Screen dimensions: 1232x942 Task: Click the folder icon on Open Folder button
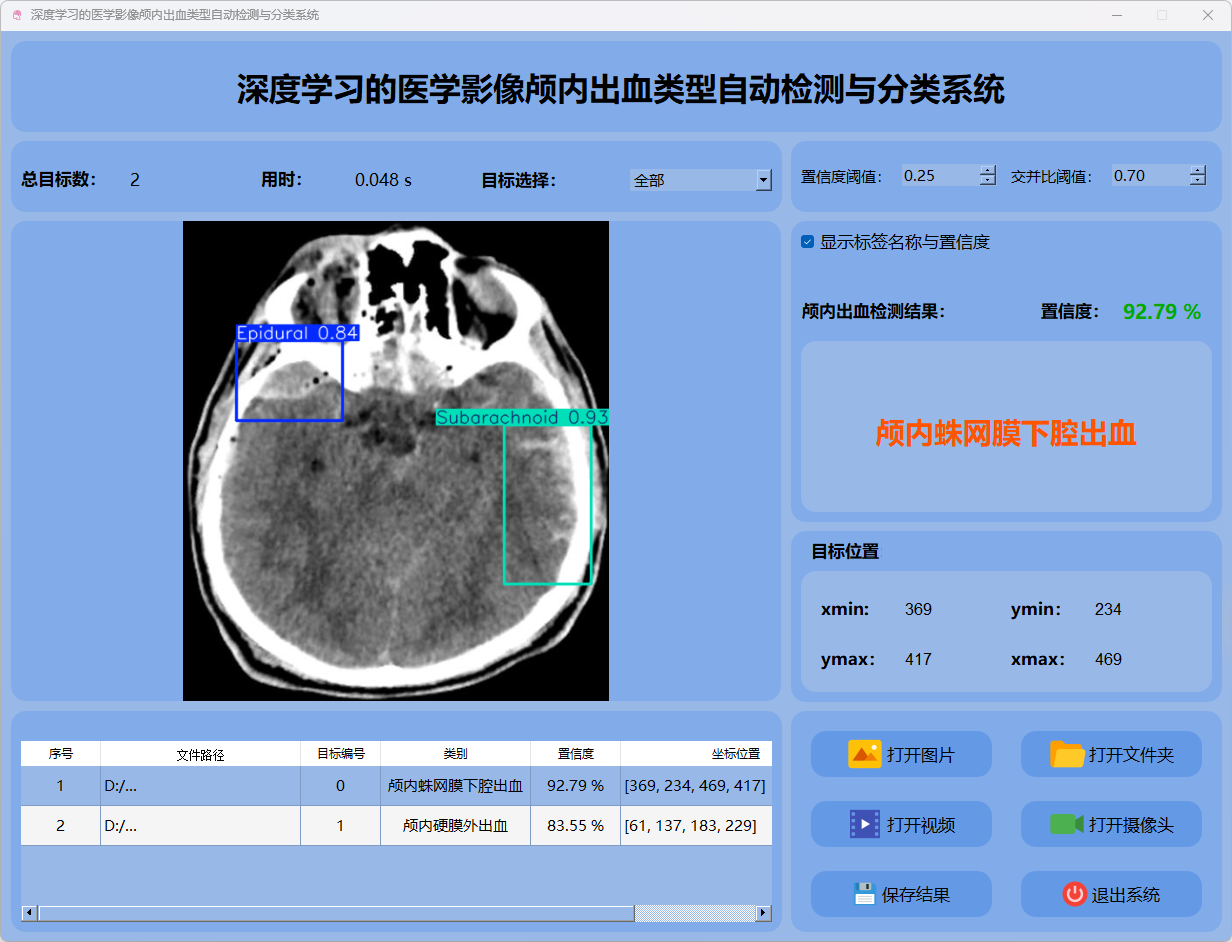point(1067,754)
